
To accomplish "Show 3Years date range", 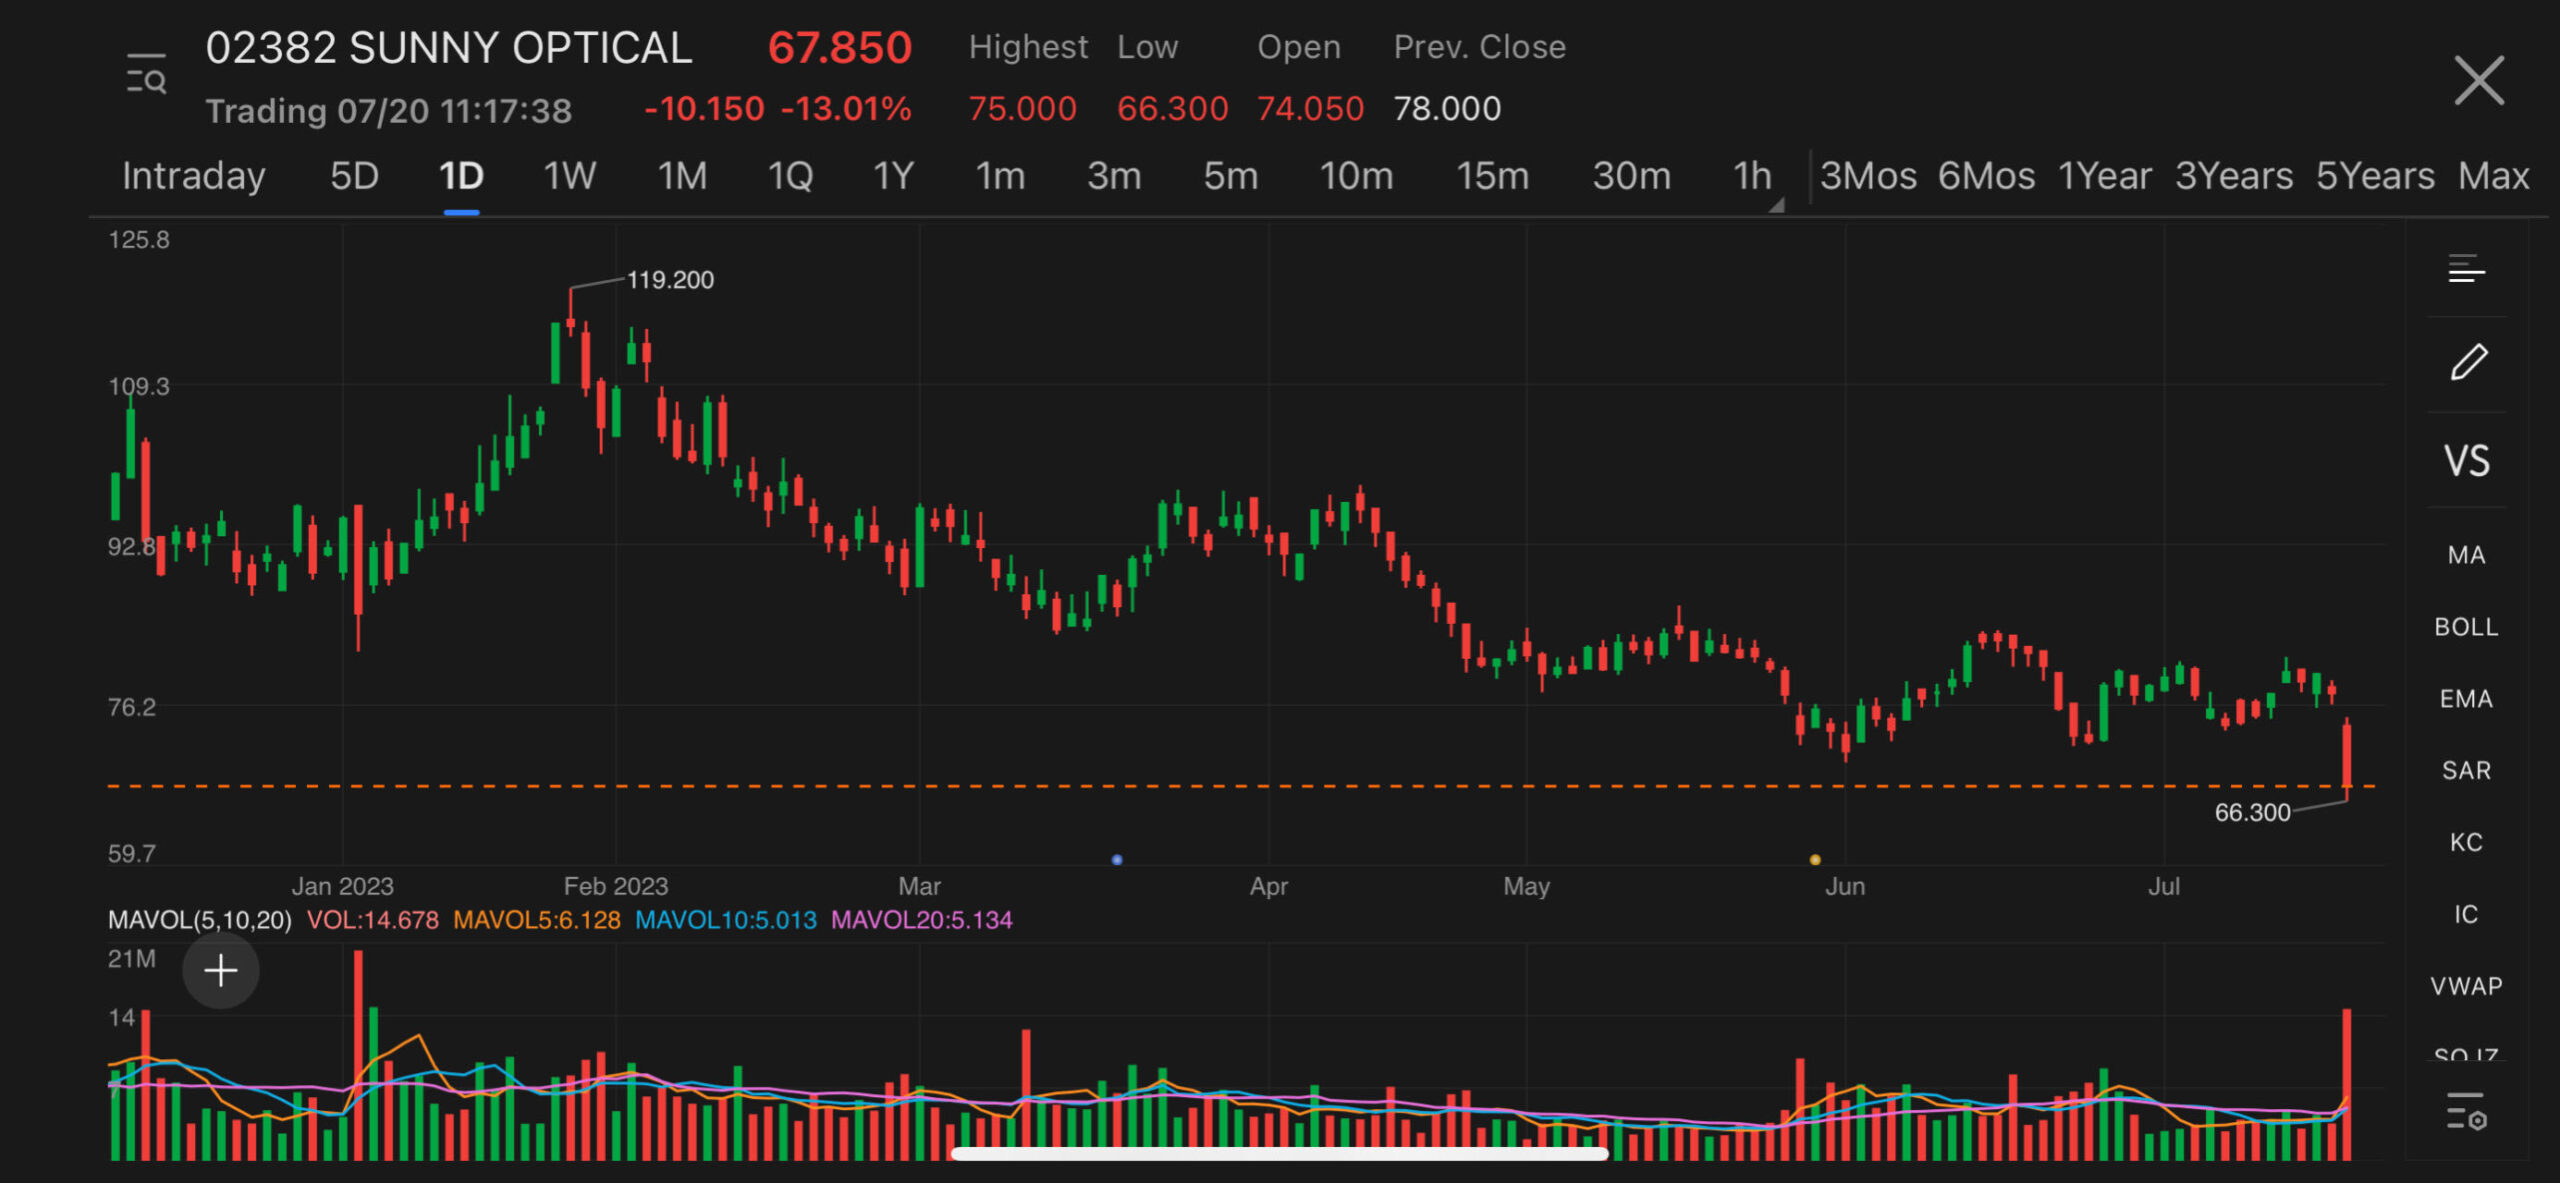I will tap(2234, 176).
